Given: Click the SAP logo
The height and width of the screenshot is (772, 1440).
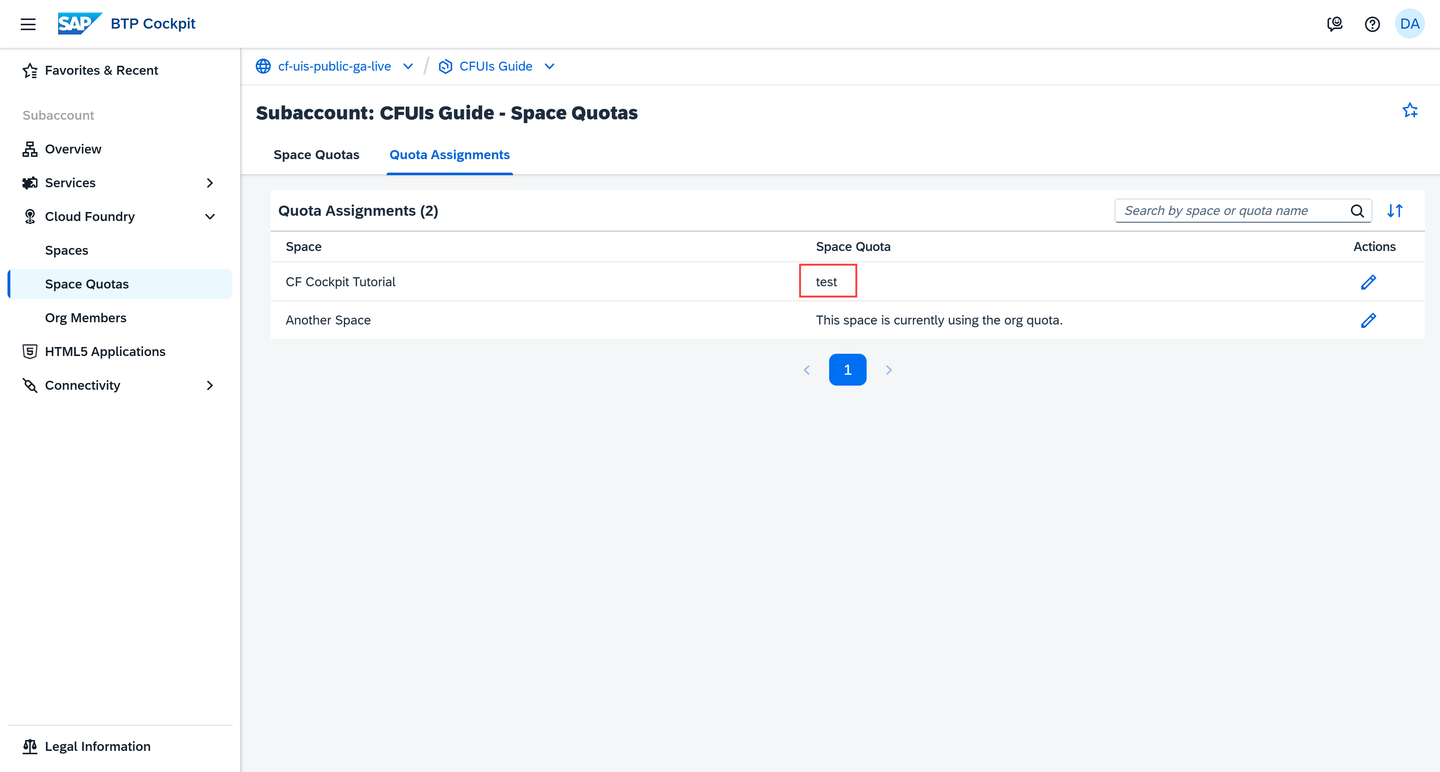Looking at the screenshot, I should point(80,24).
